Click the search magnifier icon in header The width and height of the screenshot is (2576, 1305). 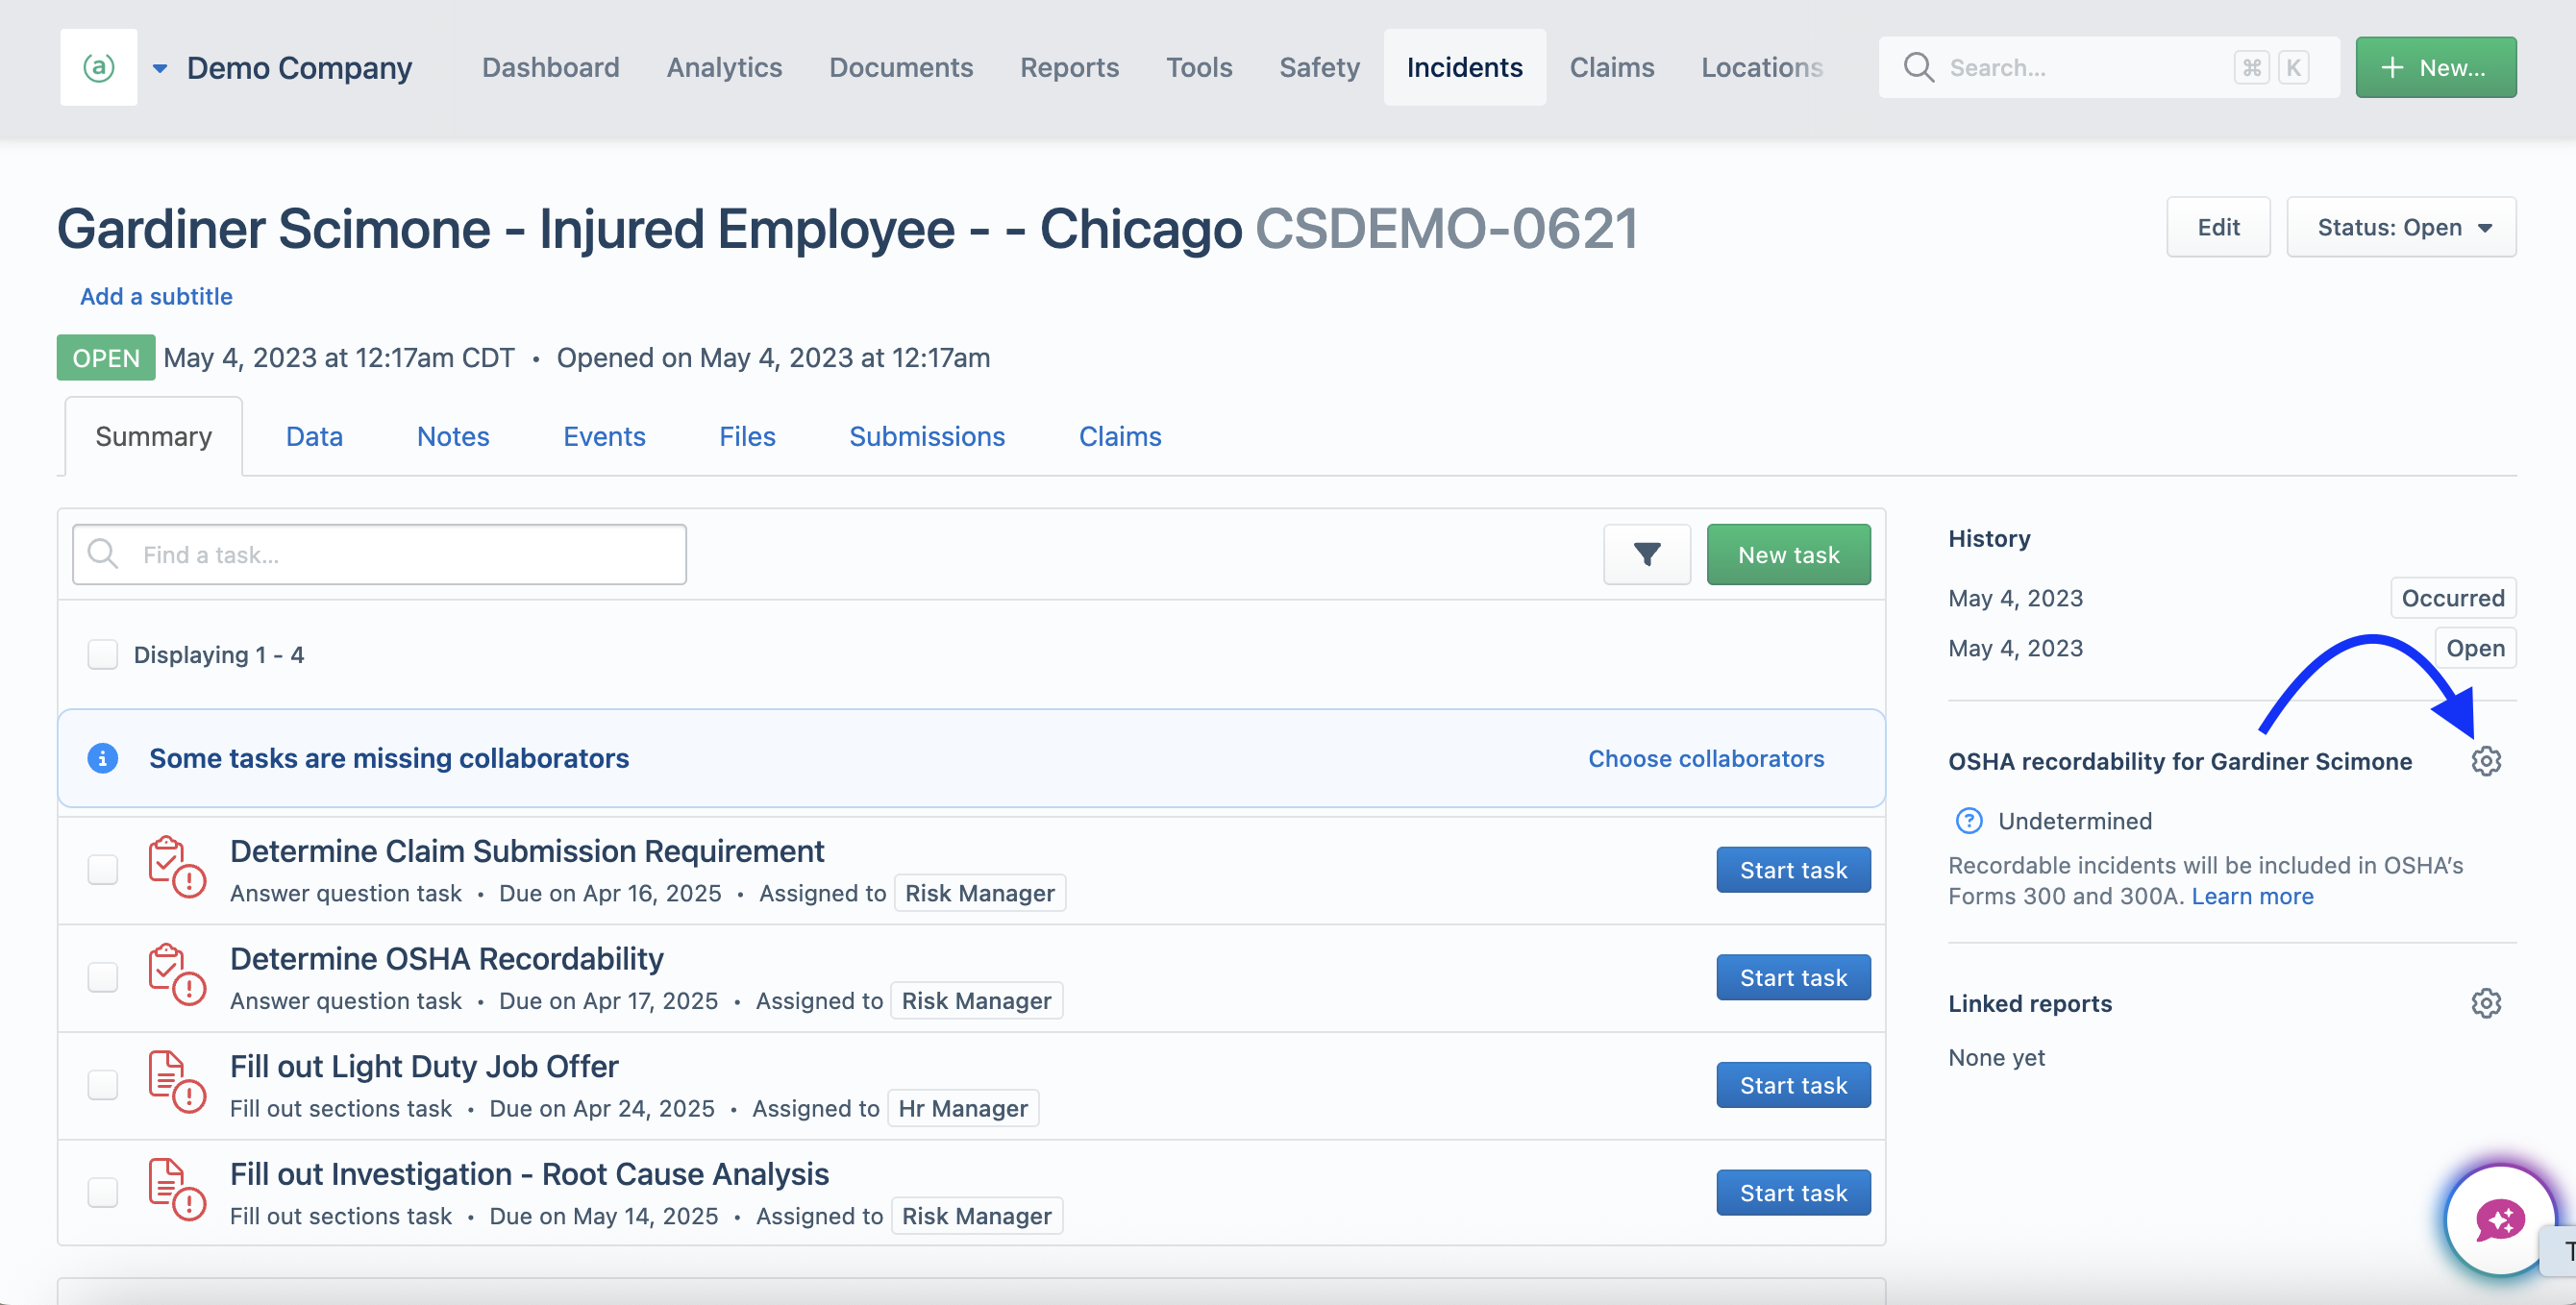(x=1918, y=67)
